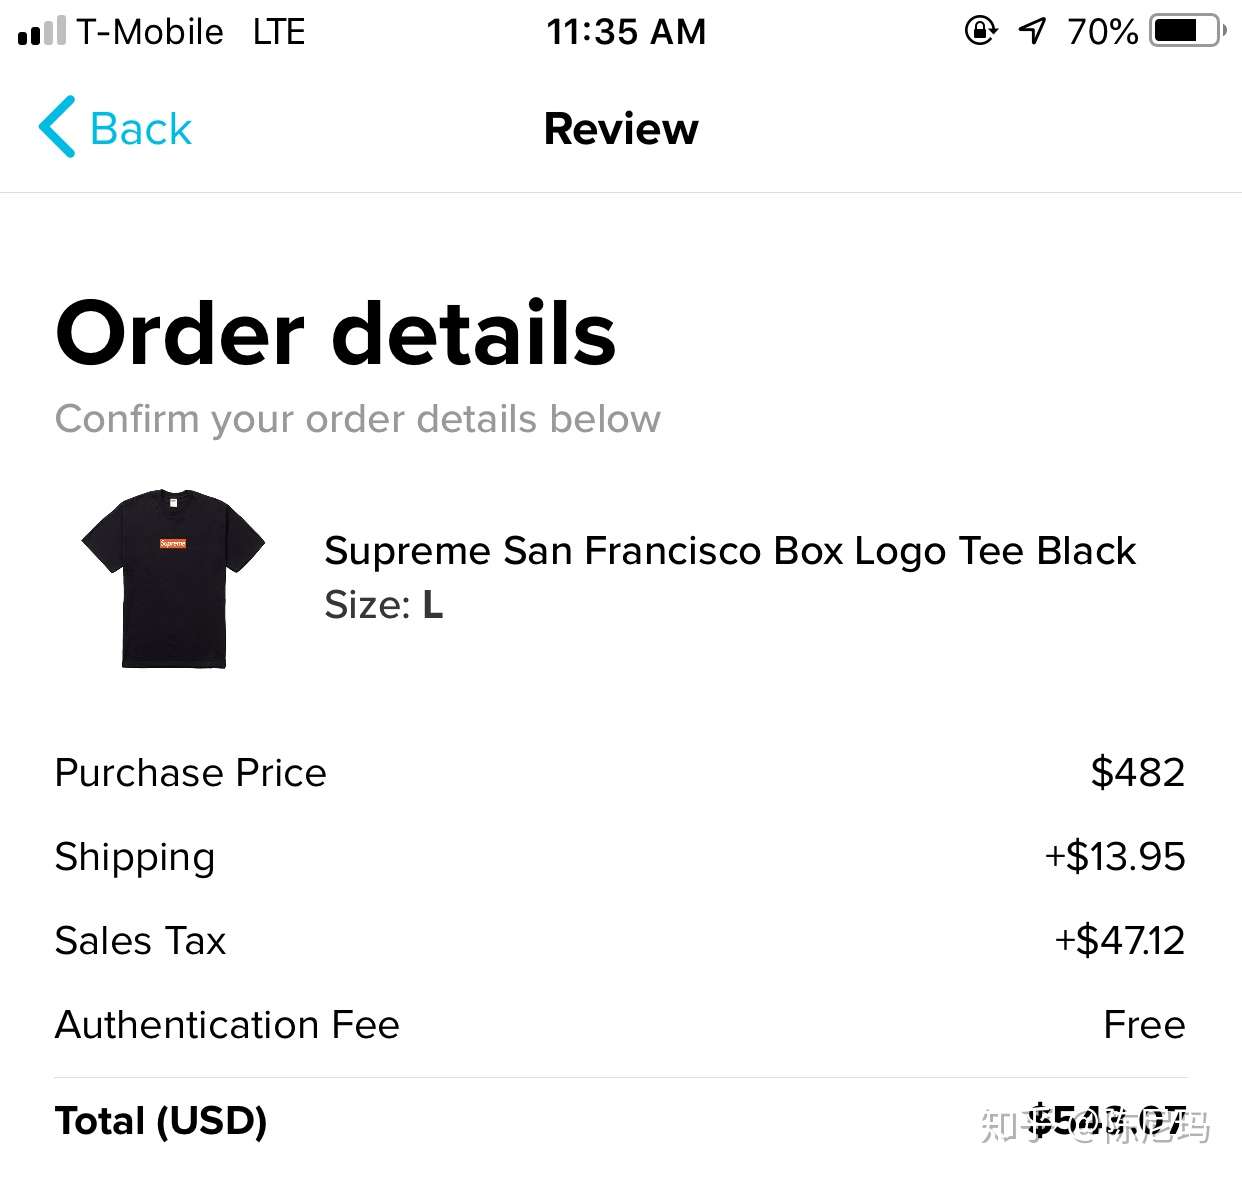Tap the +$47.12 sales tax amount
1242x1177 pixels.
click(1119, 941)
